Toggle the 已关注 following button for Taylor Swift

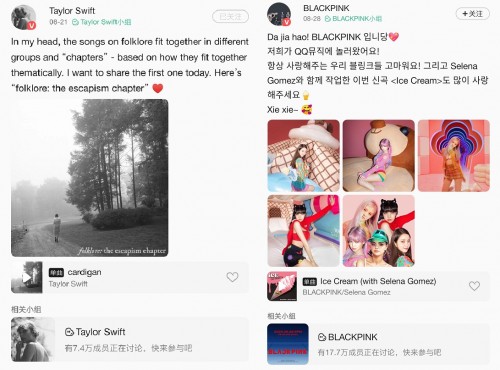click(x=230, y=17)
